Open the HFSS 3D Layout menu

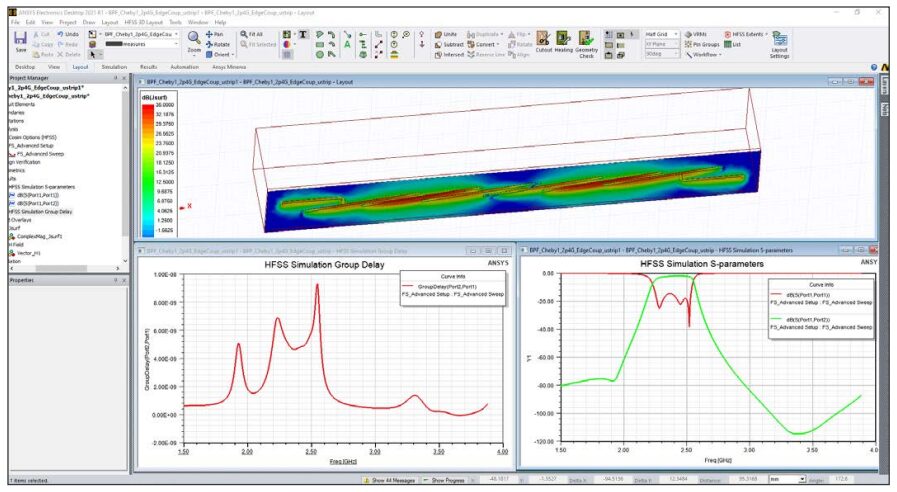pyautogui.click(x=144, y=21)
